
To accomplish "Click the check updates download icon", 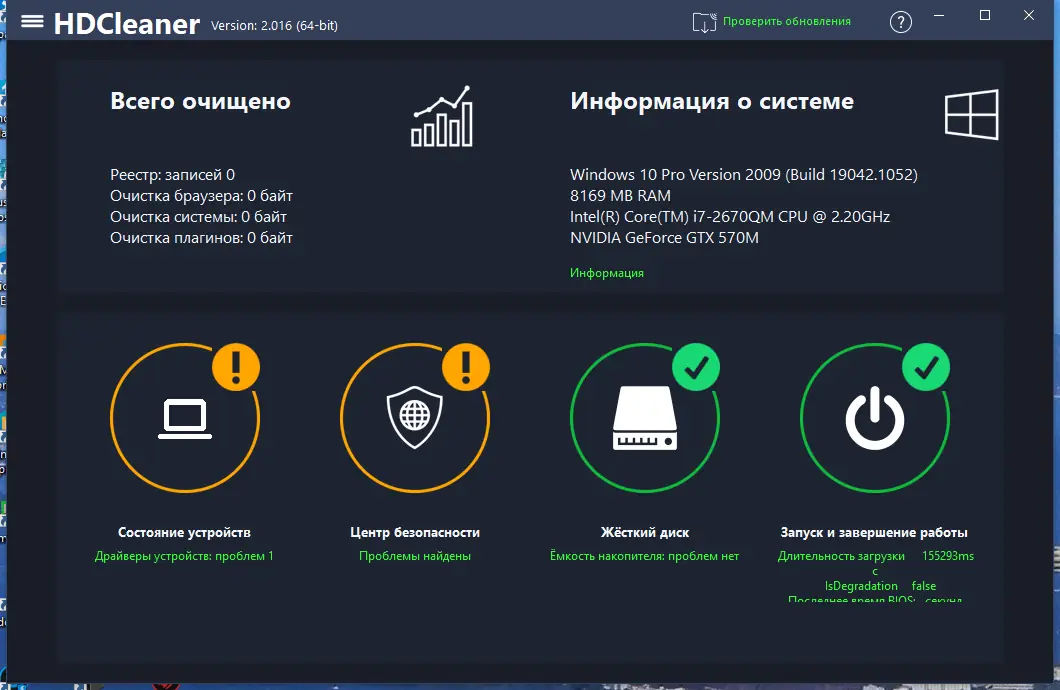I will pos(704,22).
